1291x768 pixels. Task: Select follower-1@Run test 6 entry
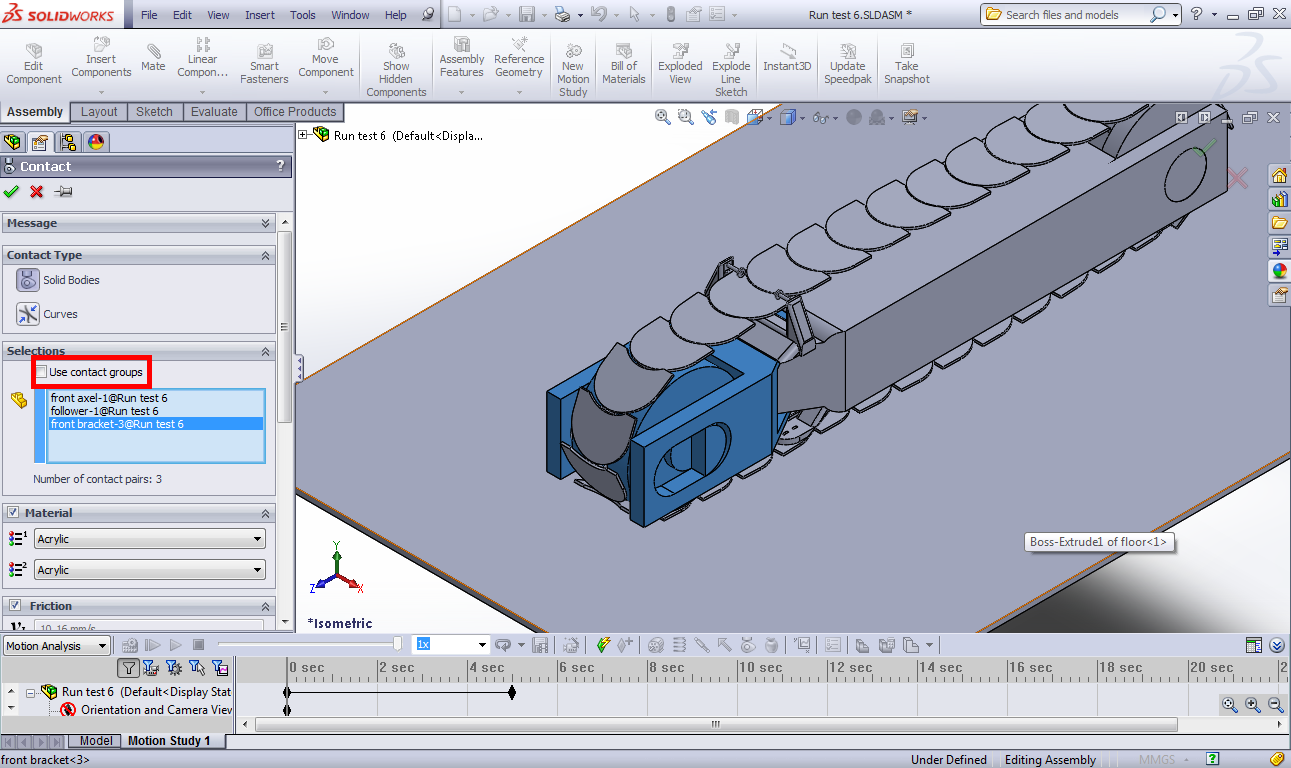(x=104, y=411)
